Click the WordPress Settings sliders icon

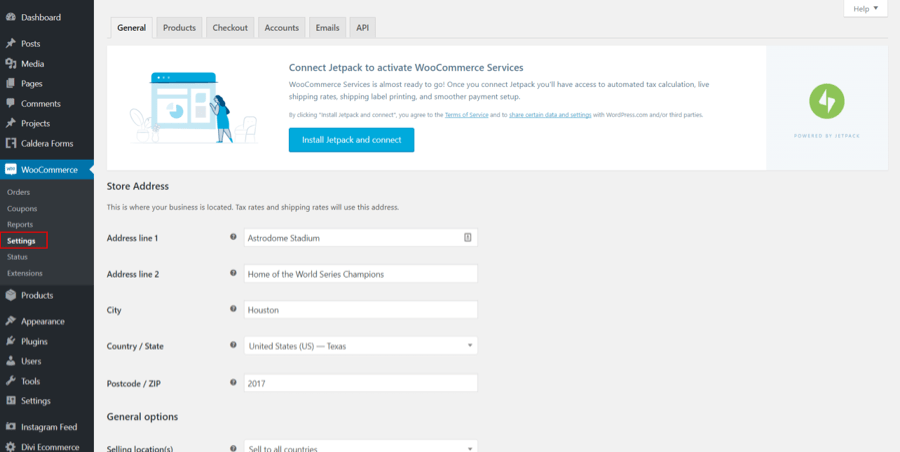click(10, 400)
